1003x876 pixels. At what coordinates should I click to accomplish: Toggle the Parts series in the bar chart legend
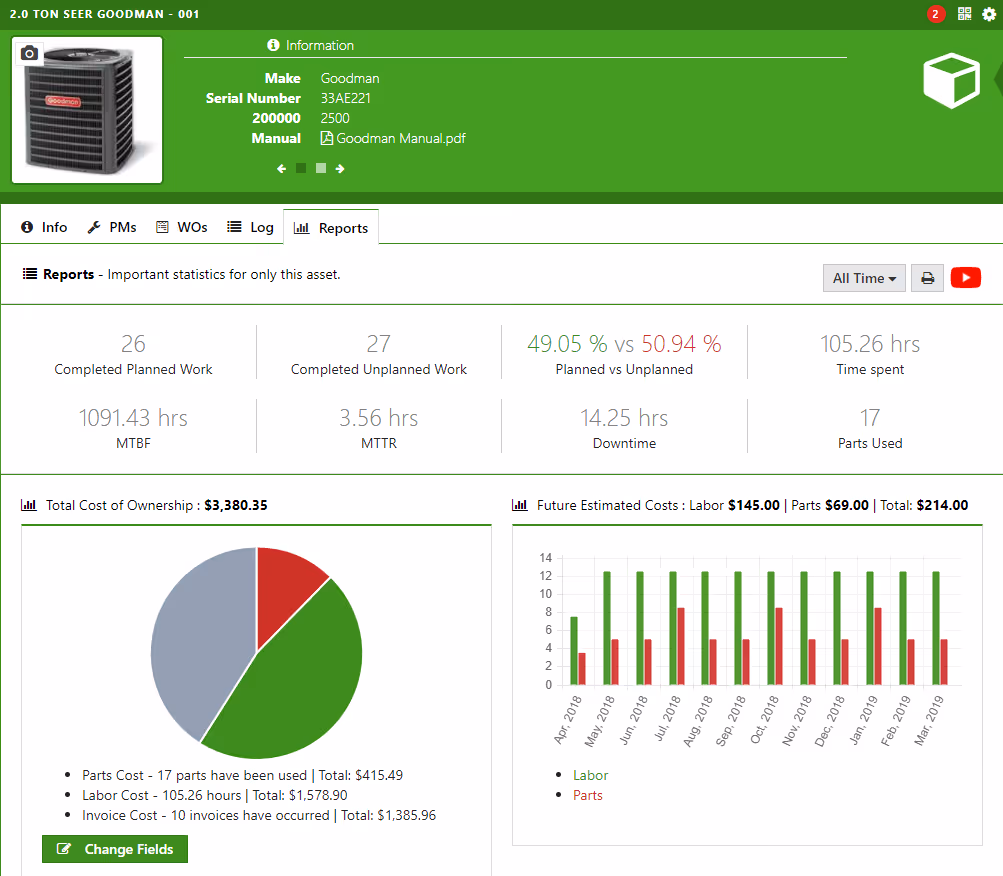click(x=587, y=795)
